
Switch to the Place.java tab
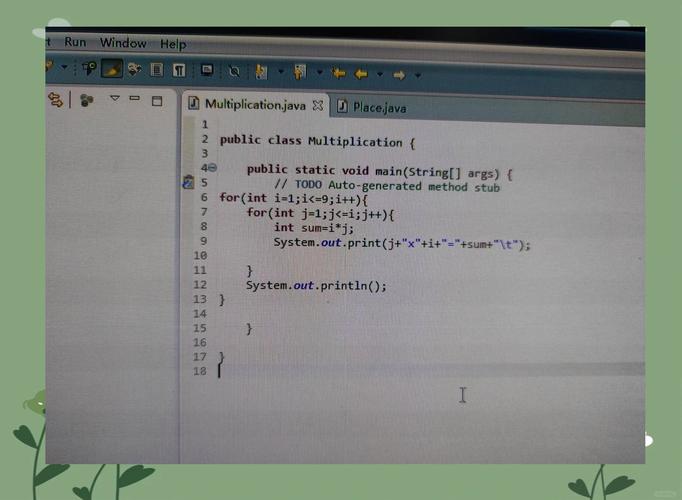pyautogui.click(x=378, y=106)
